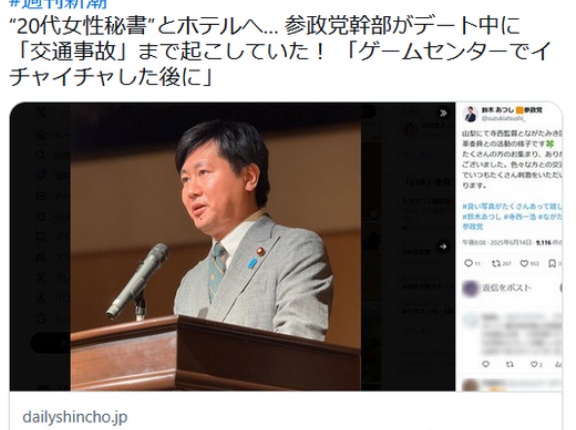Open 鈴木あつし profile avatar
Viewport: 576px width, 430px height.
(x=470, y=114)
